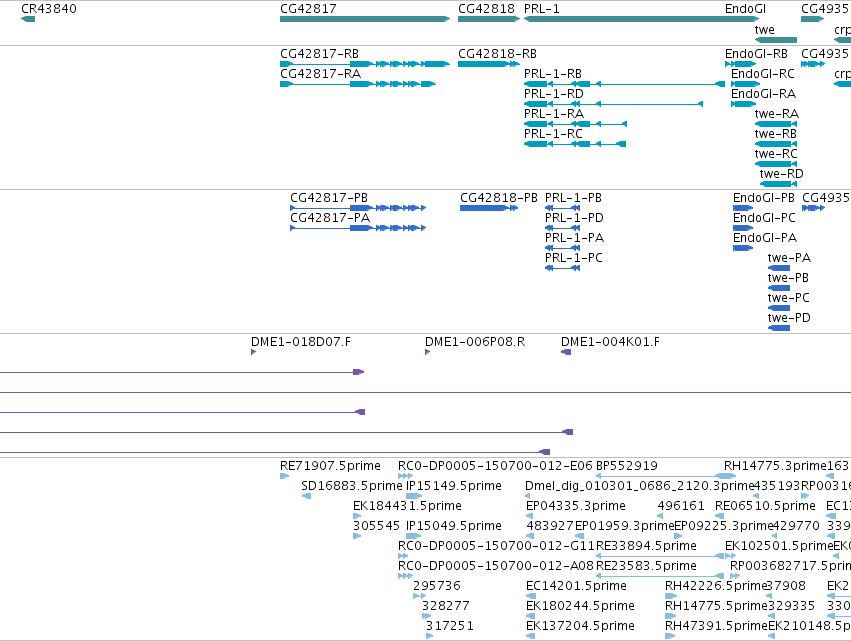Image resolution: width=851 pixels, height=641 pixels.
Task: Select the CG42818 gene bar
Action: tap(489, 19)
